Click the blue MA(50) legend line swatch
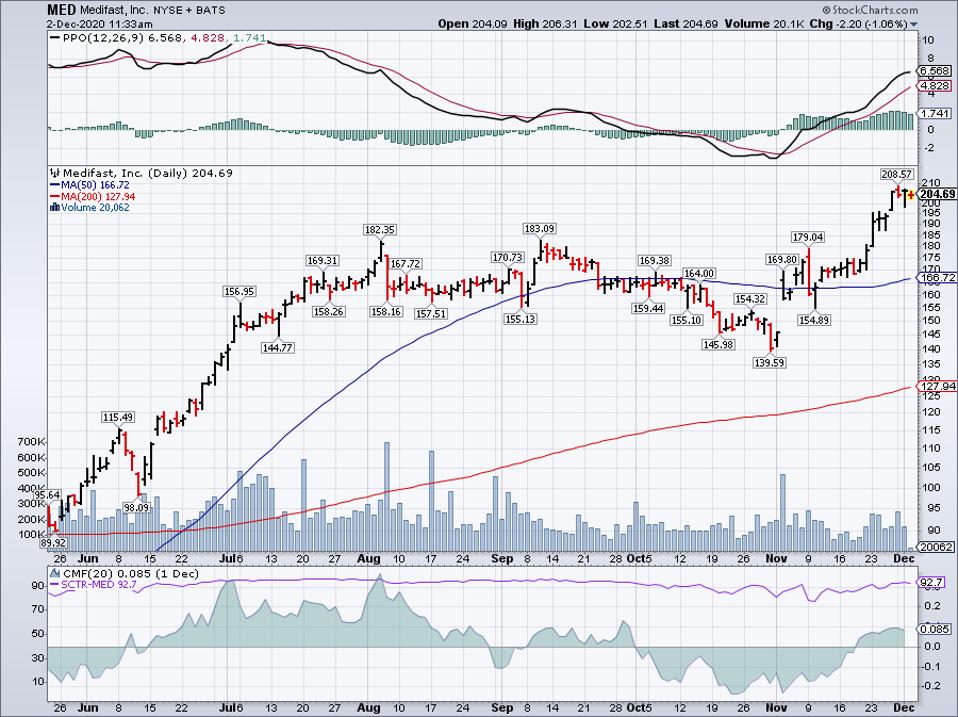This screenshot has height=717, width=958. (55, 184)
